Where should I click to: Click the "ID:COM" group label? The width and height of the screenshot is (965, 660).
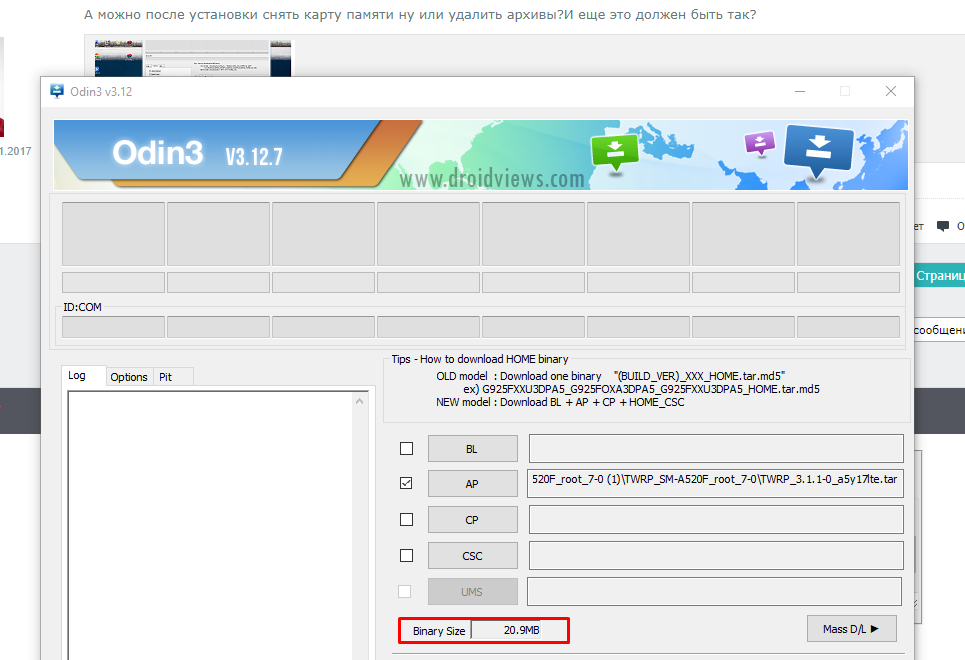click(82, 307)
